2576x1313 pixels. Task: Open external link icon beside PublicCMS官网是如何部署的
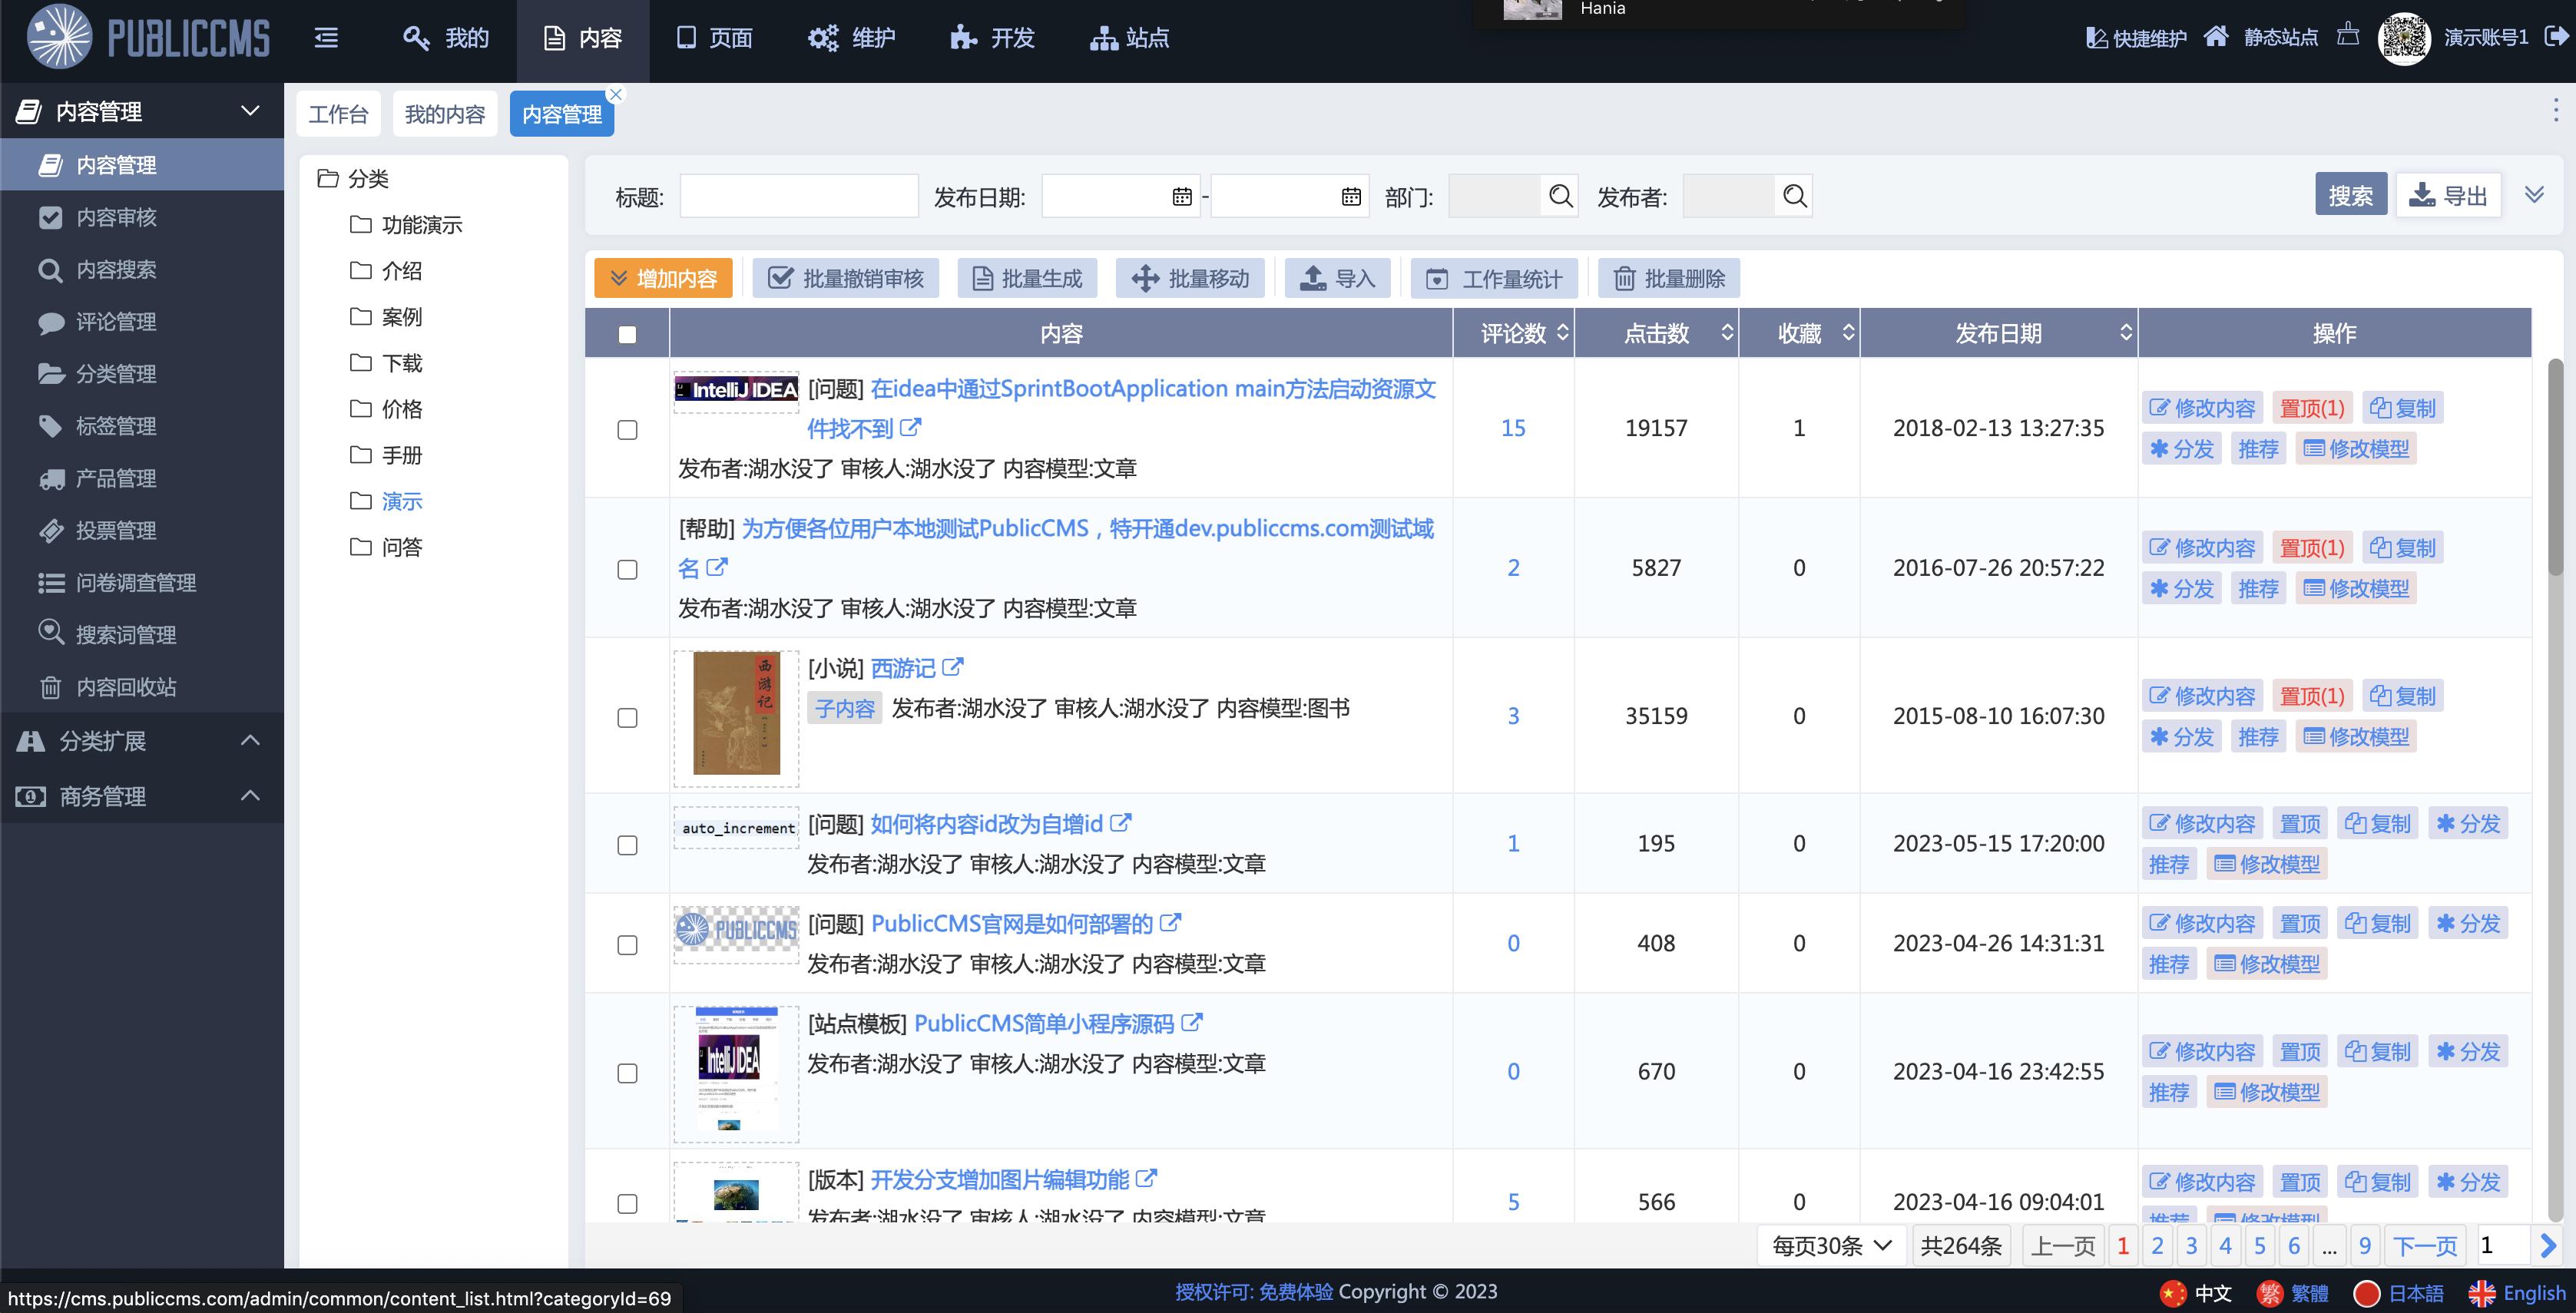1170,922
